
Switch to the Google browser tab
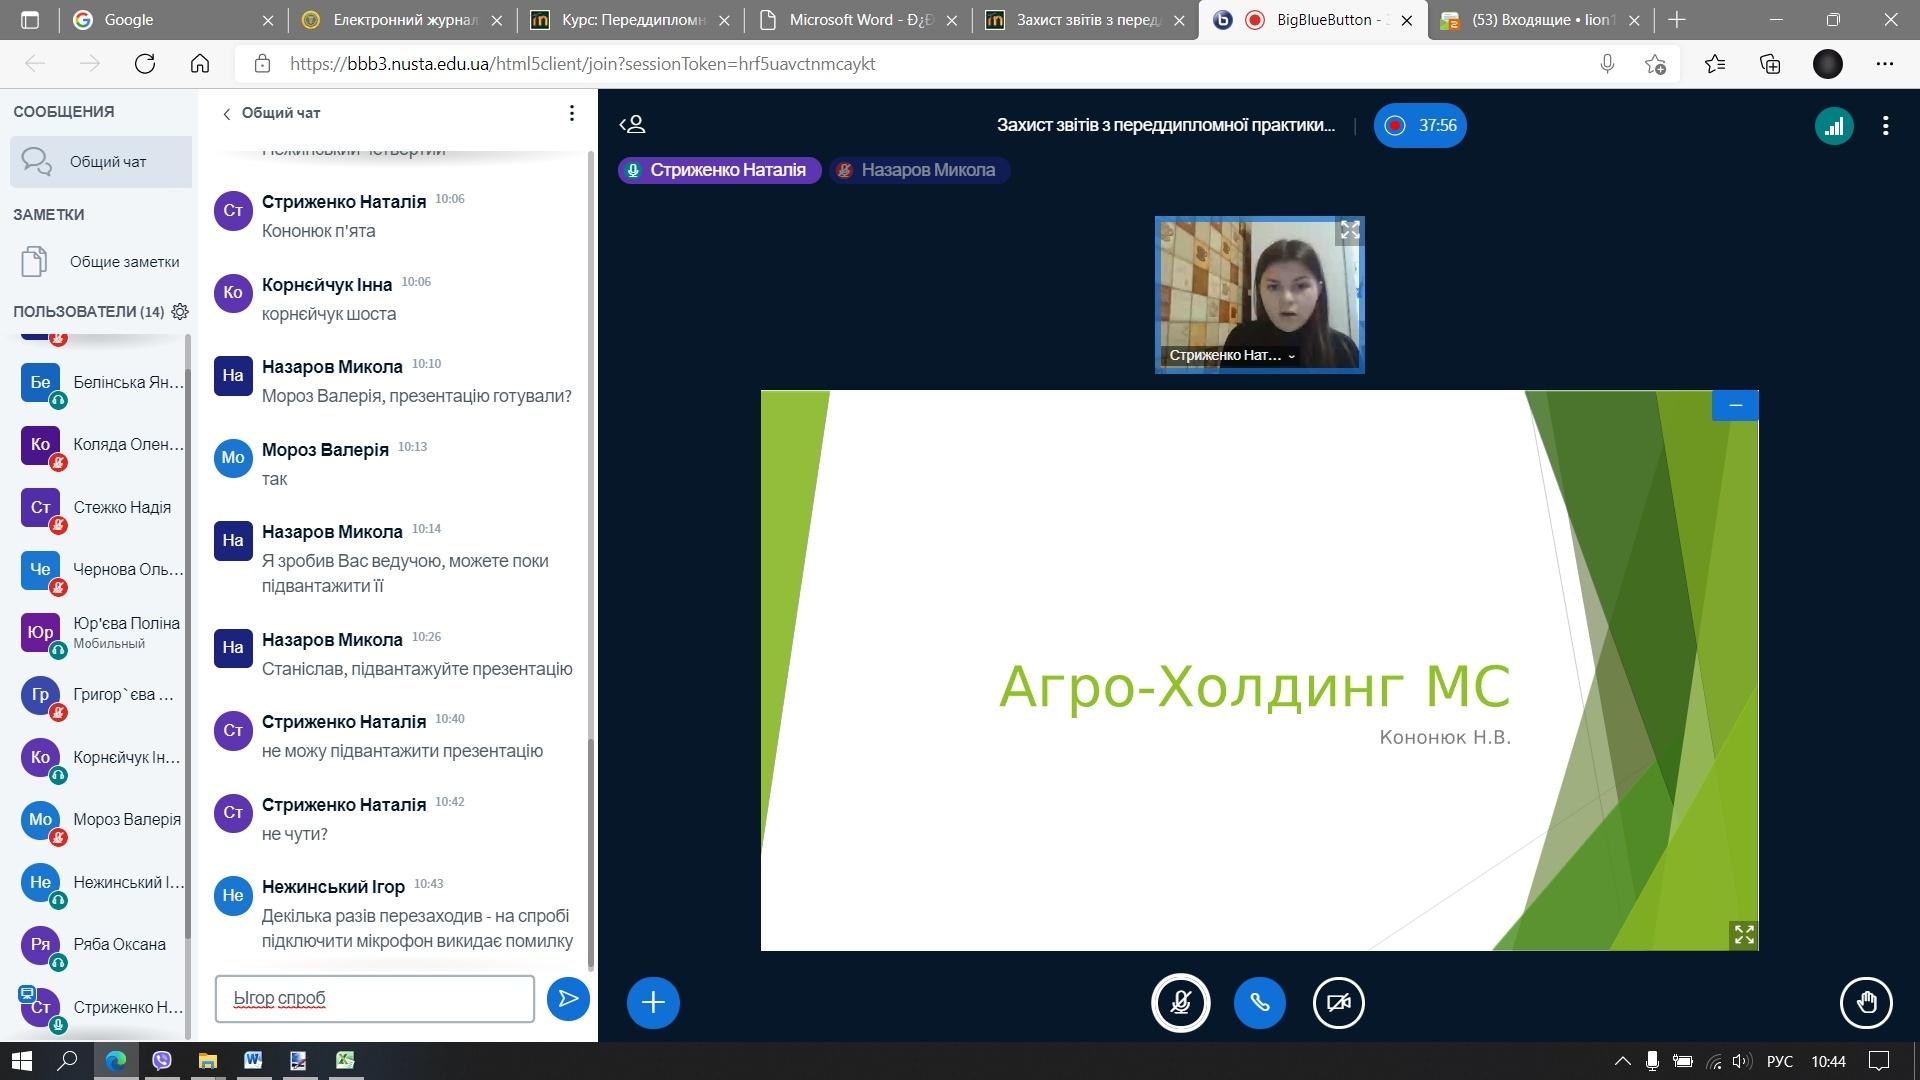(175, 20)
